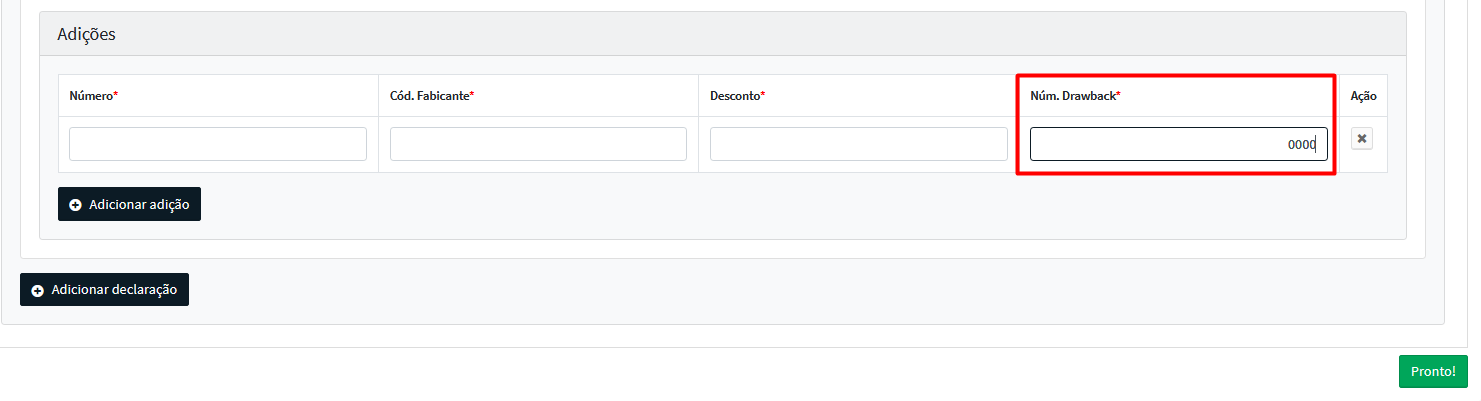Click the 0000 text in Núm. Drawback
1481x401 pixels.
pos(1301,144)
